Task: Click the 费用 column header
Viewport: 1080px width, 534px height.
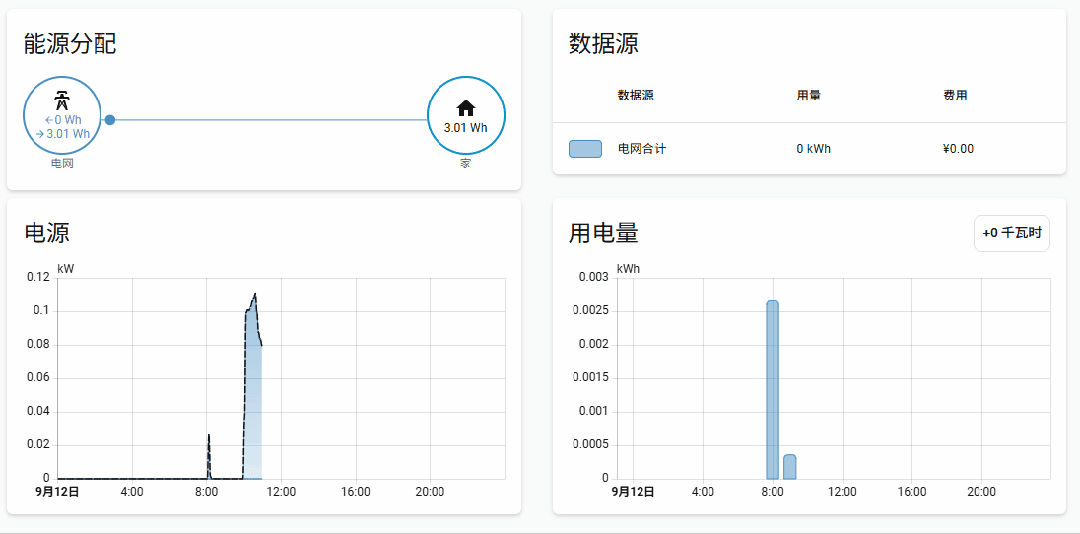Action: pos(955,96)
